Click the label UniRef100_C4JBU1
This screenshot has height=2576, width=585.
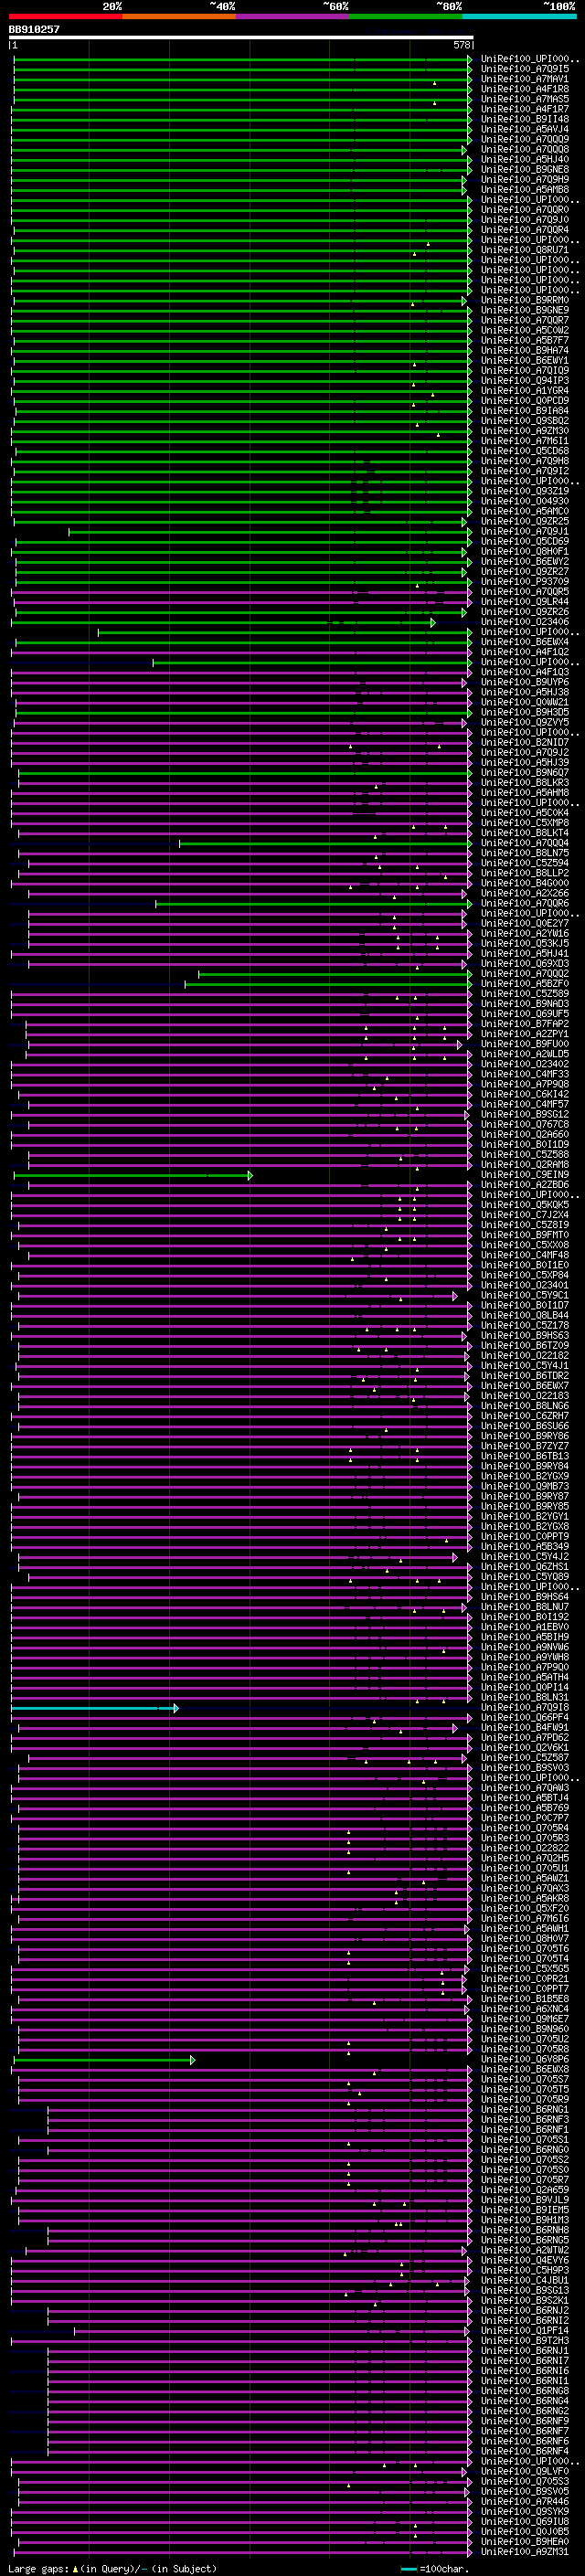525,2280
